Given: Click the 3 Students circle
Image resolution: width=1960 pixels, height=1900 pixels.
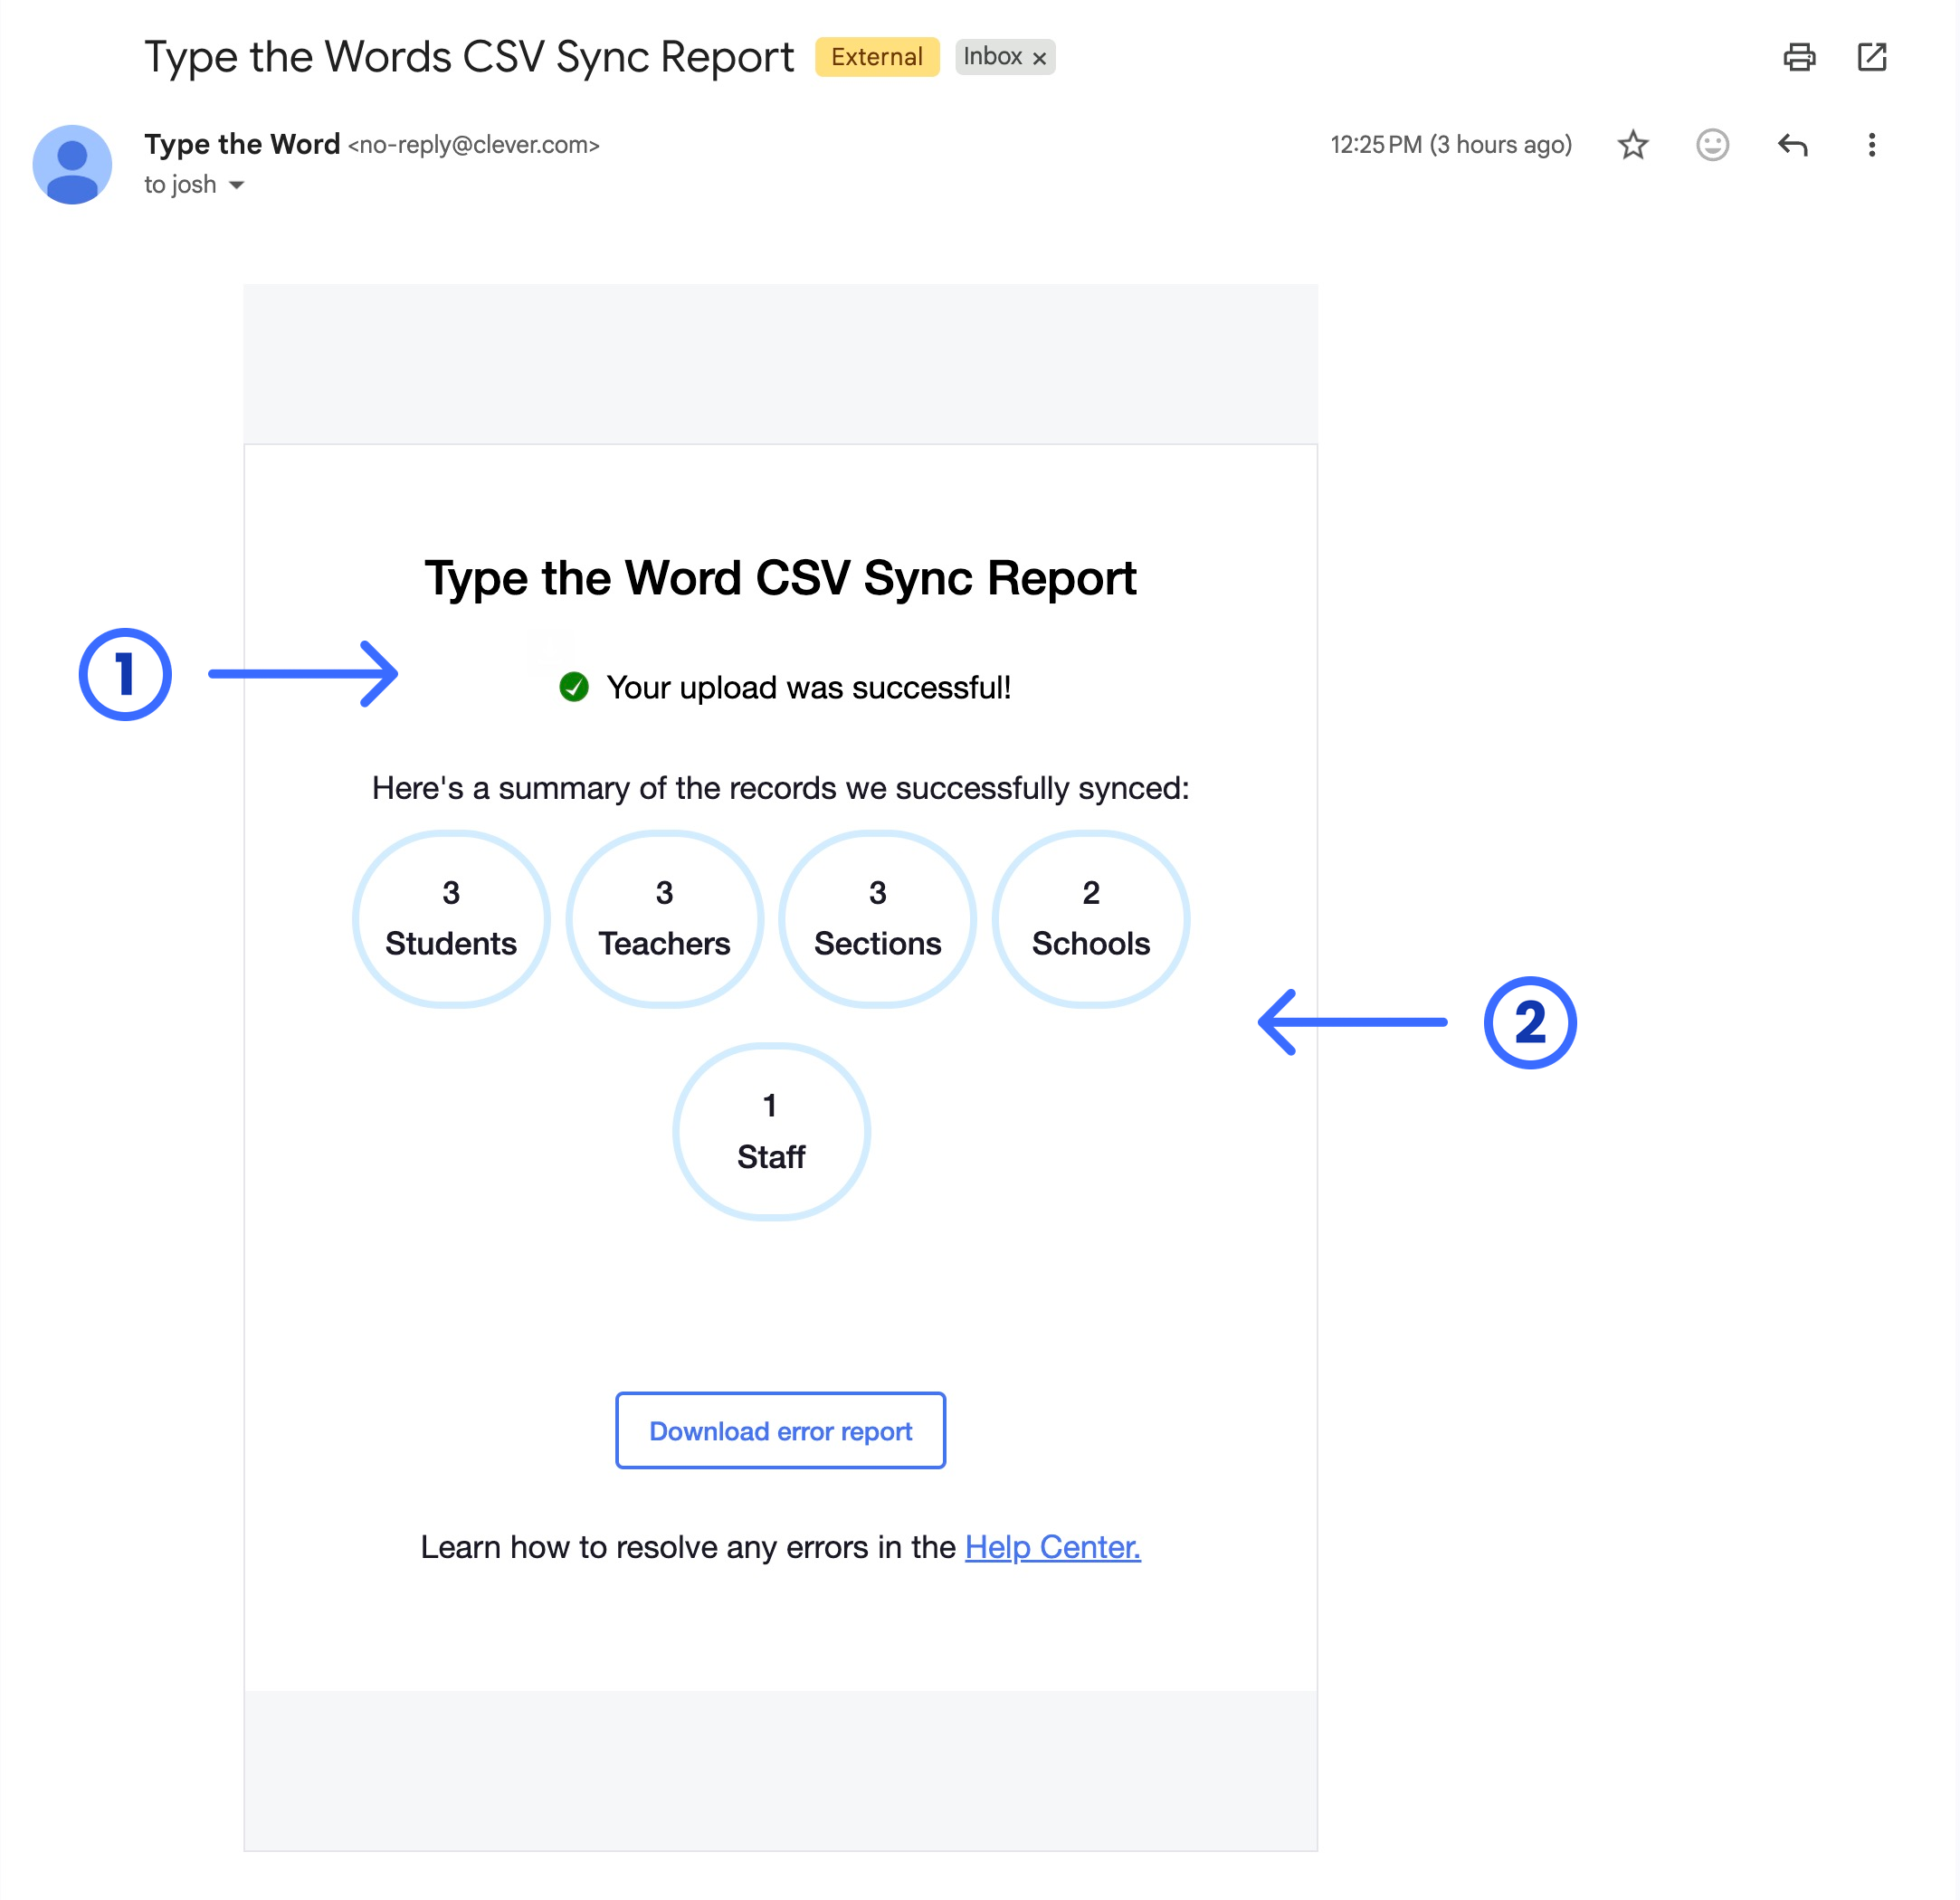Looking at the screenshot, I should [451, 918].
